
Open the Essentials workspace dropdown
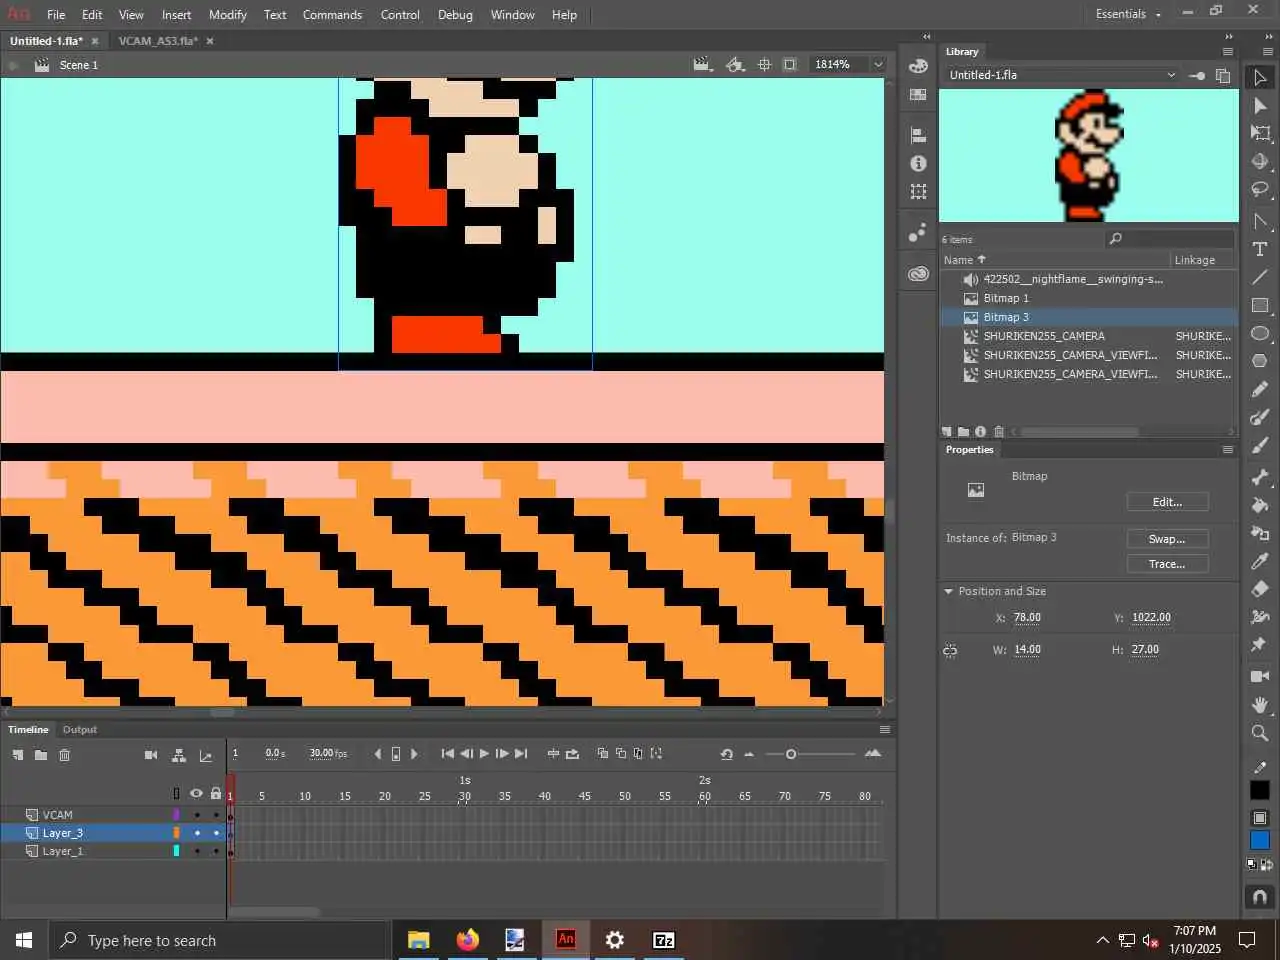click(1129, 14)
